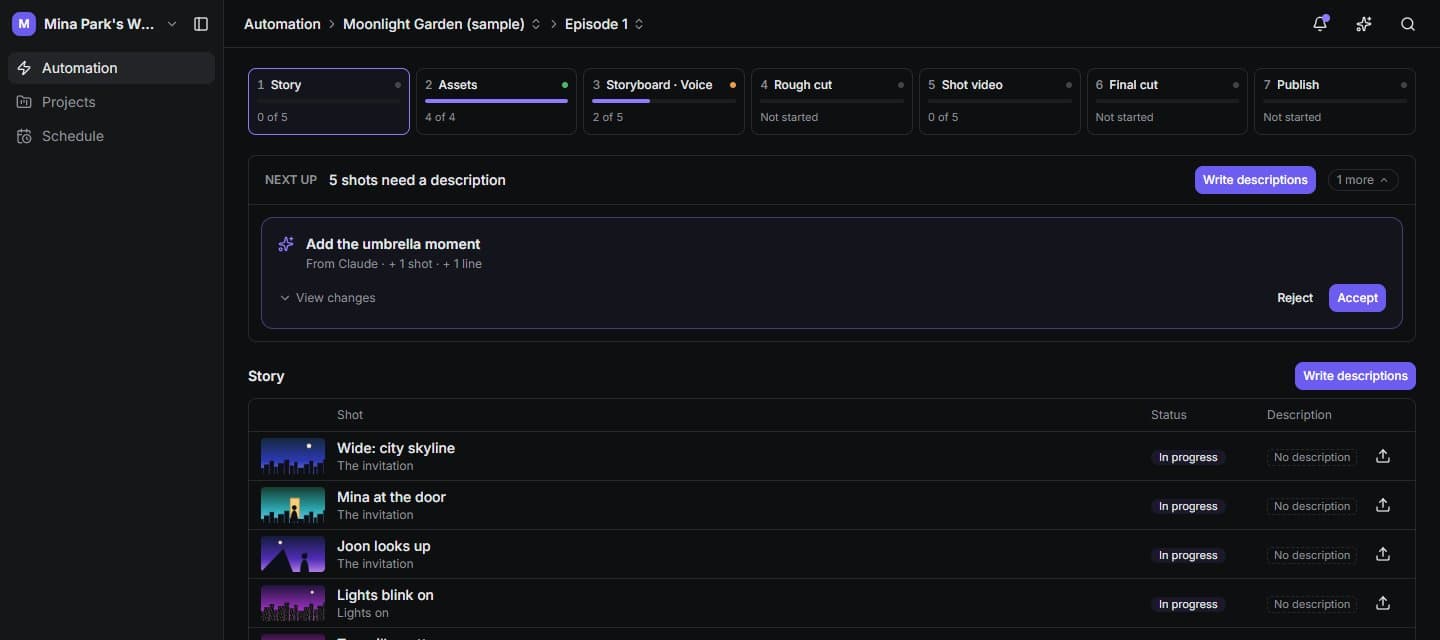Toggle the sidebar panel icon
Viewport: 1440px width, 640px height.
(201, 24)
